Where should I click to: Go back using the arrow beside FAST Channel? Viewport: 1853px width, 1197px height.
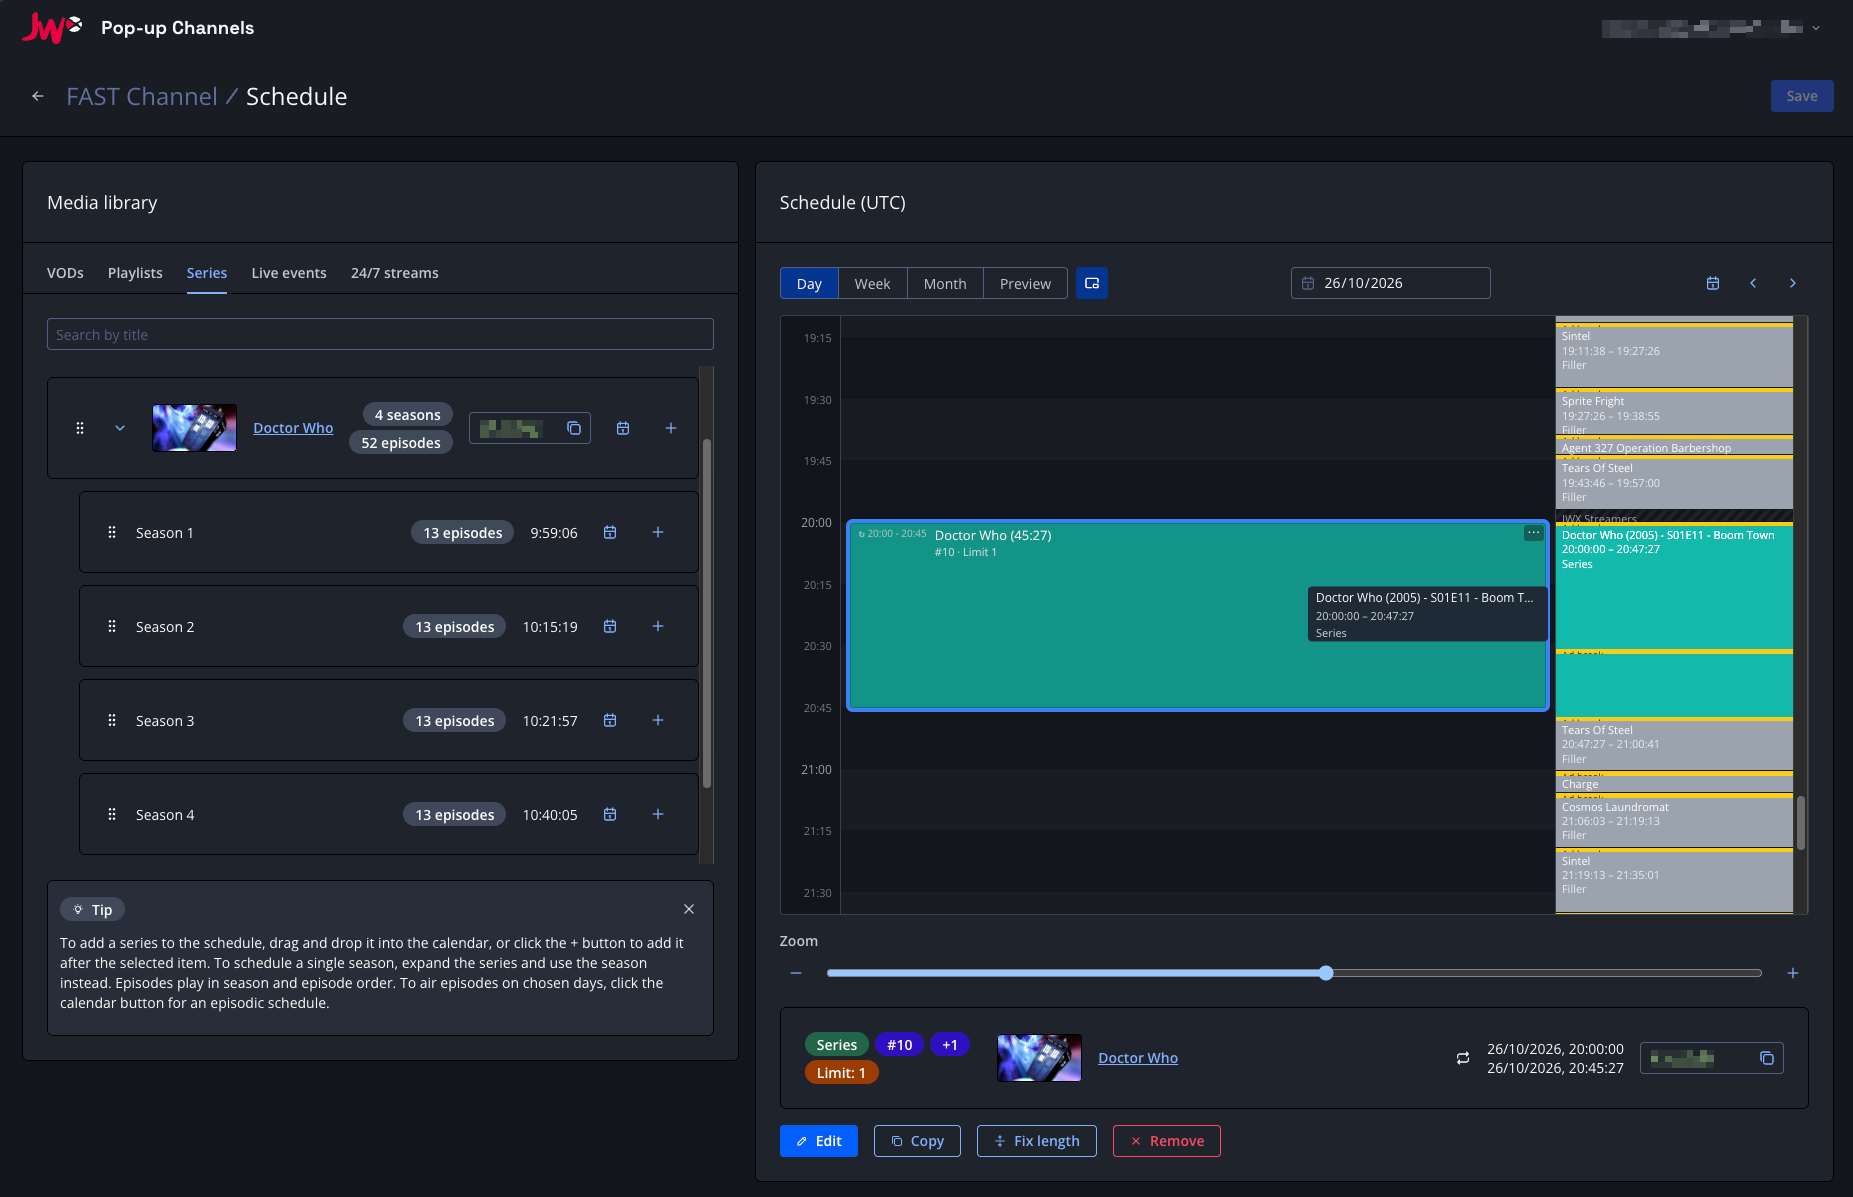point(38,96)
